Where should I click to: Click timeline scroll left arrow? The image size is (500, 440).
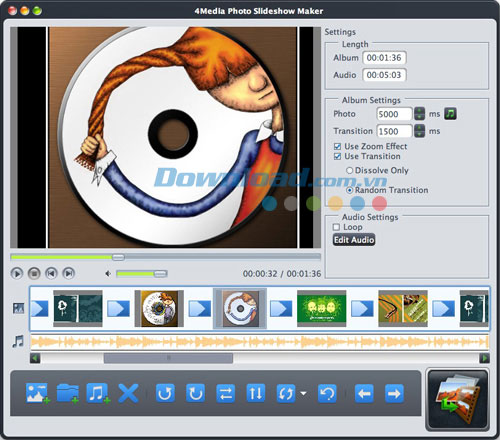pos(35,358)
